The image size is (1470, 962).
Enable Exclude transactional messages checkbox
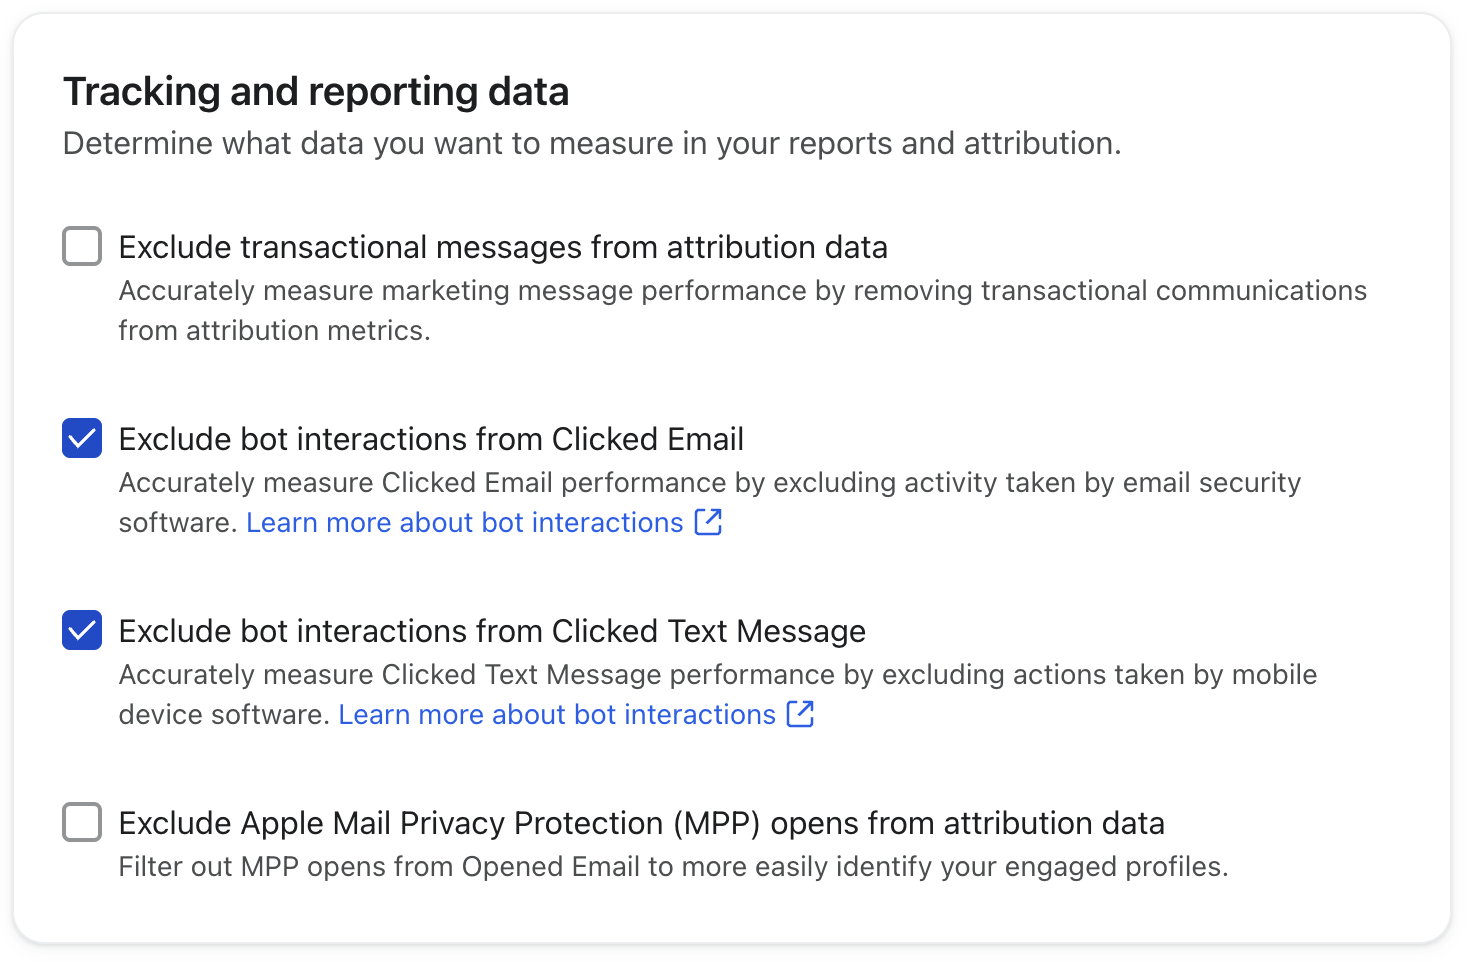pos(82,246)
